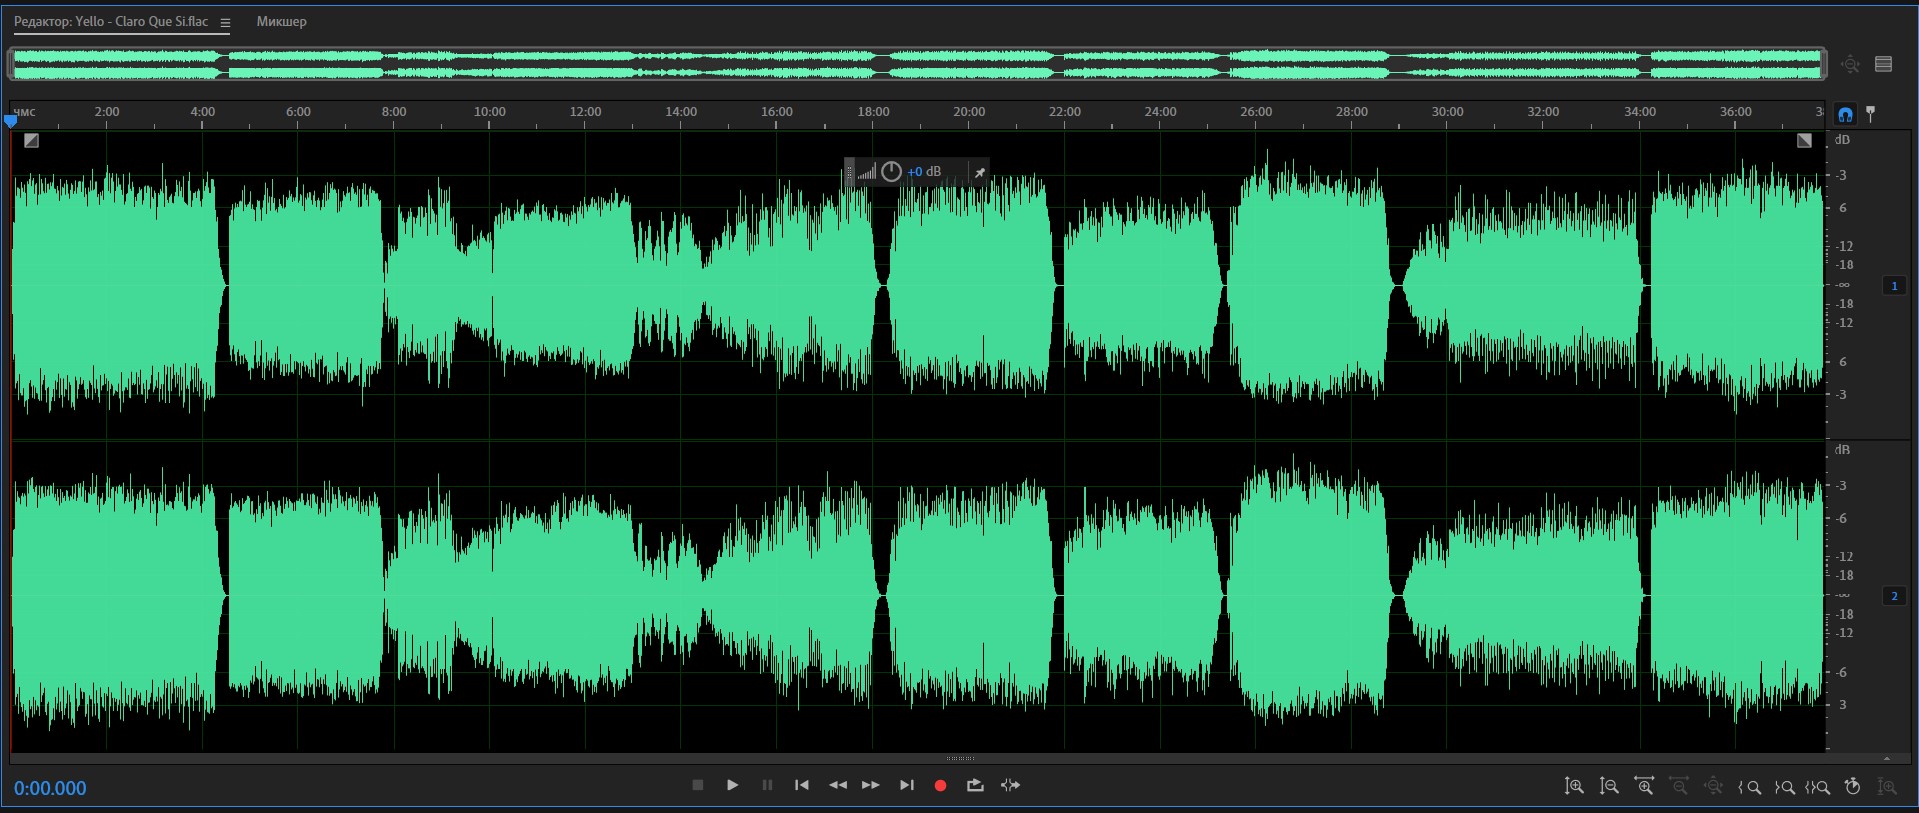Image resolution: width=1919 pixels, height=813 pixels.
Task: Zoom in time icon
Action: coord(1644,787)
